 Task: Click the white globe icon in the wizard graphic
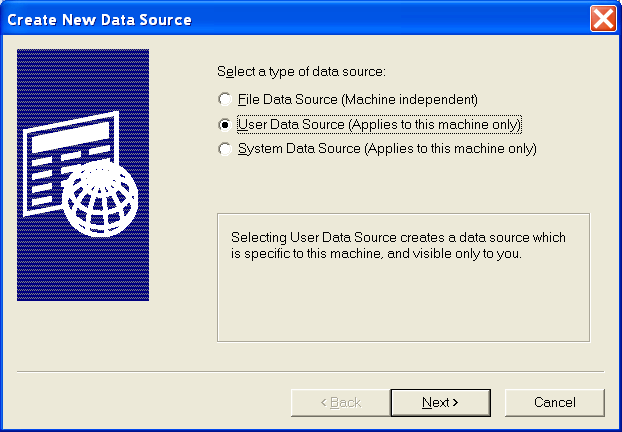(x=100, y=198)
